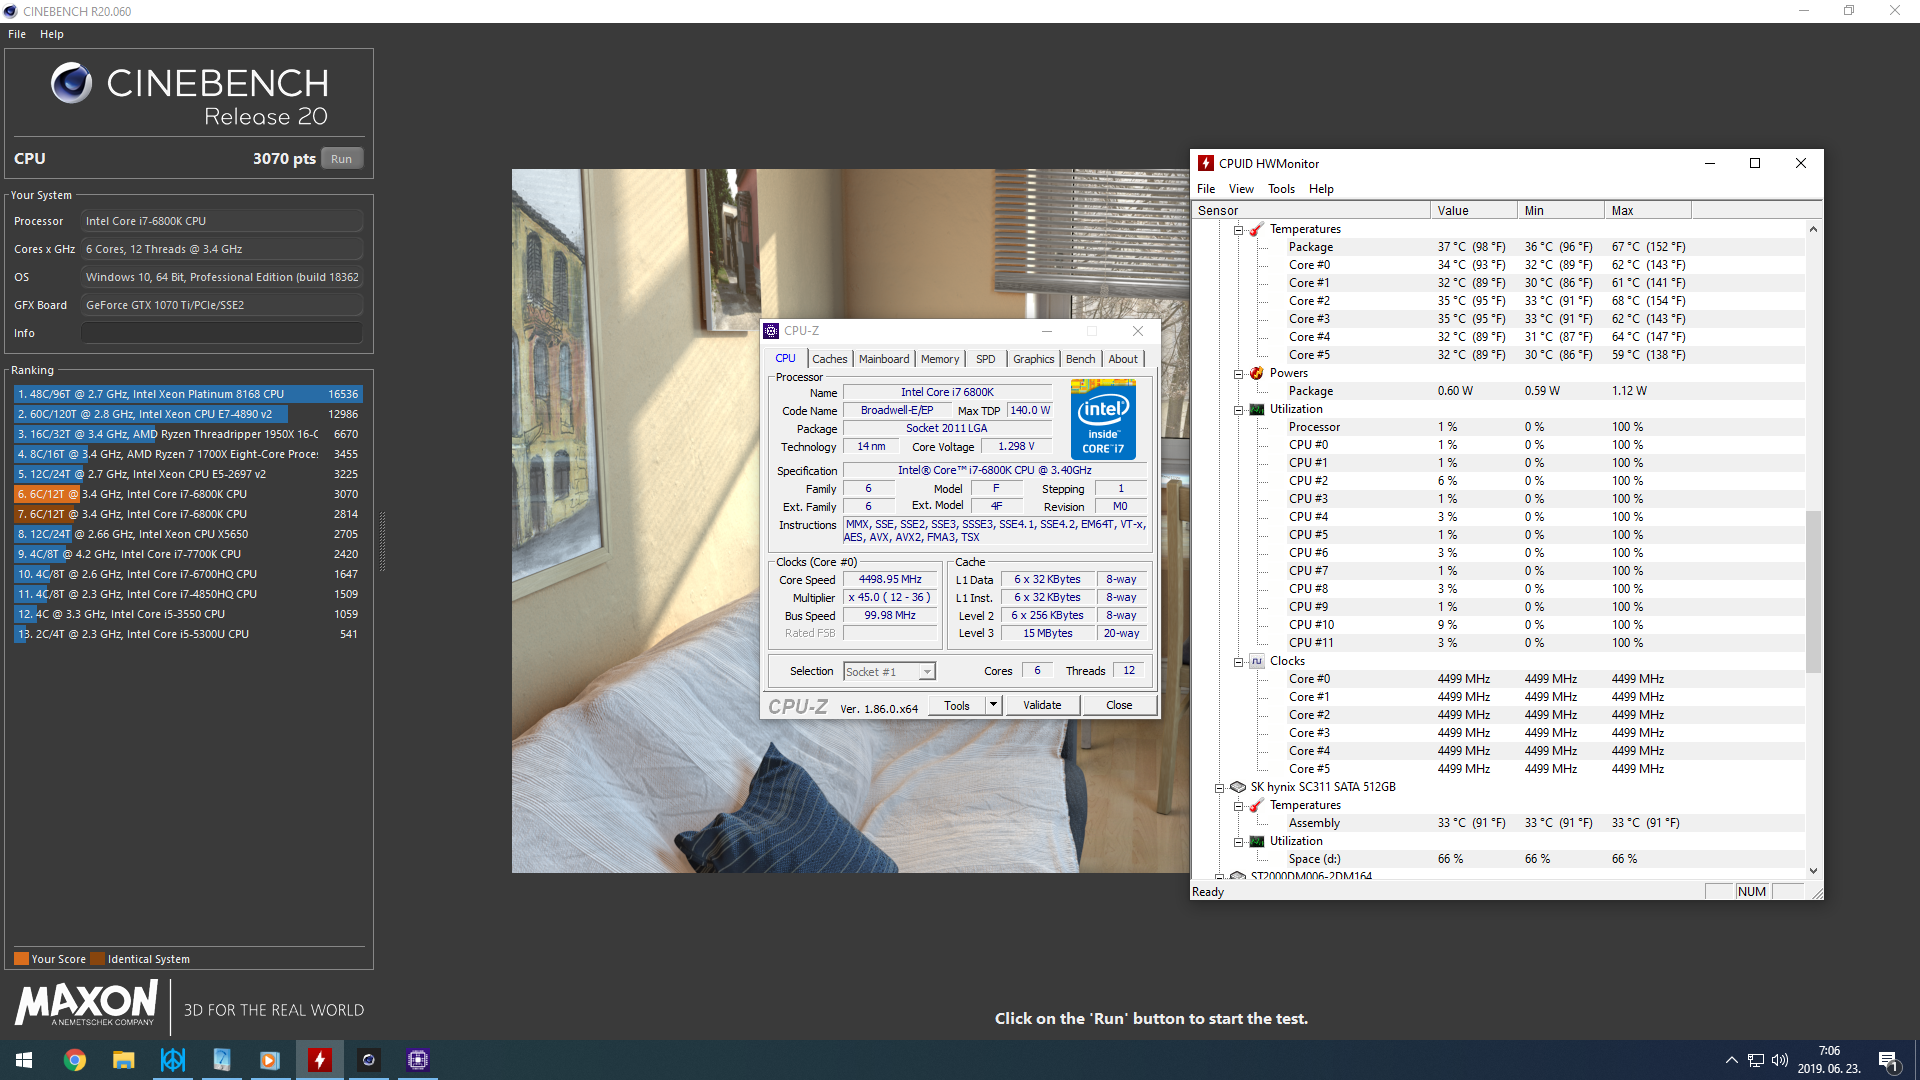Screen dimensions: 1920x1080
Task: Switch to CPU-Z via the purple chip taskbar icon
Action: (x=418, y=1060)
